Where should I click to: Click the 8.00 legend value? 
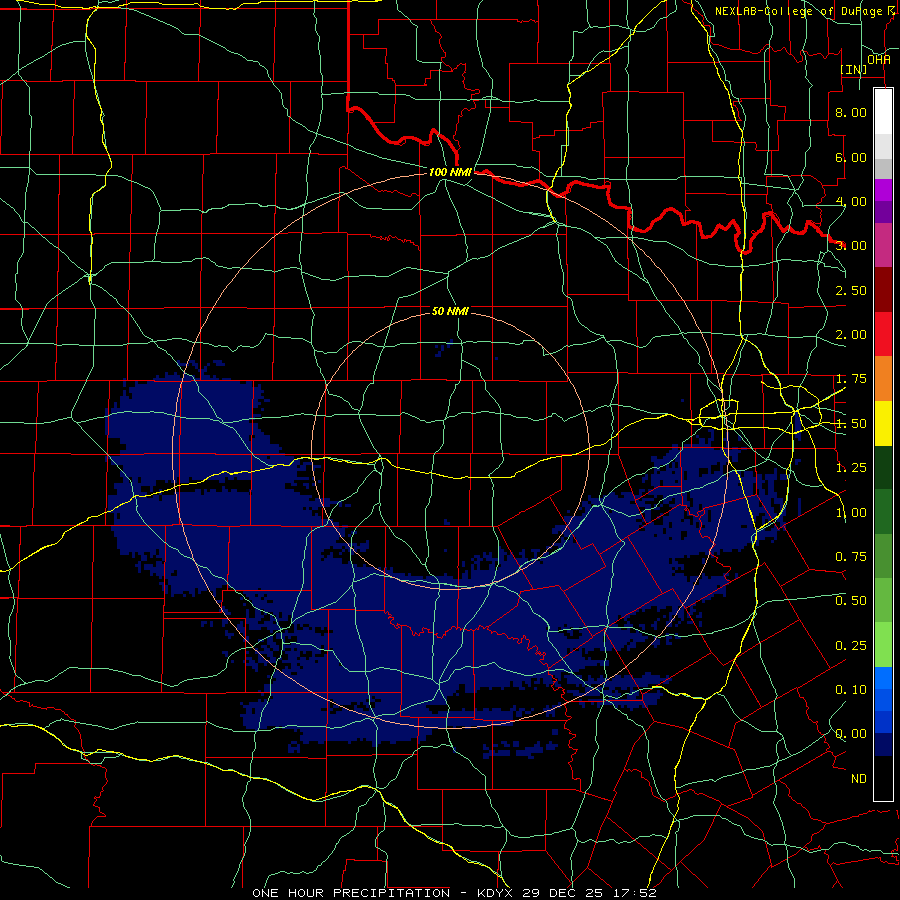tap(851, 112)
